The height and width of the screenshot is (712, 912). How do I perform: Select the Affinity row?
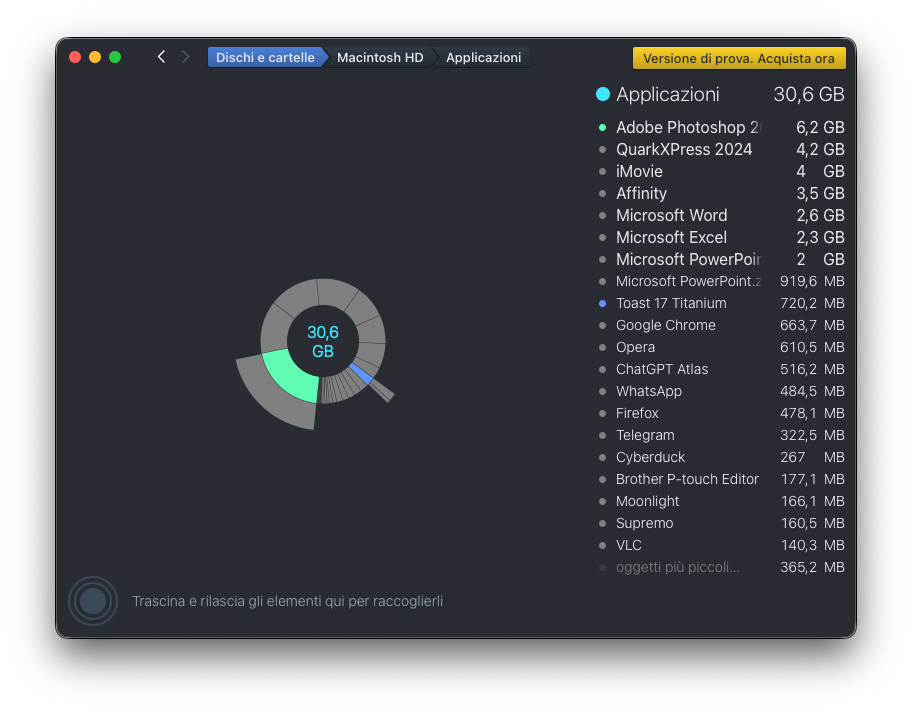721,194
